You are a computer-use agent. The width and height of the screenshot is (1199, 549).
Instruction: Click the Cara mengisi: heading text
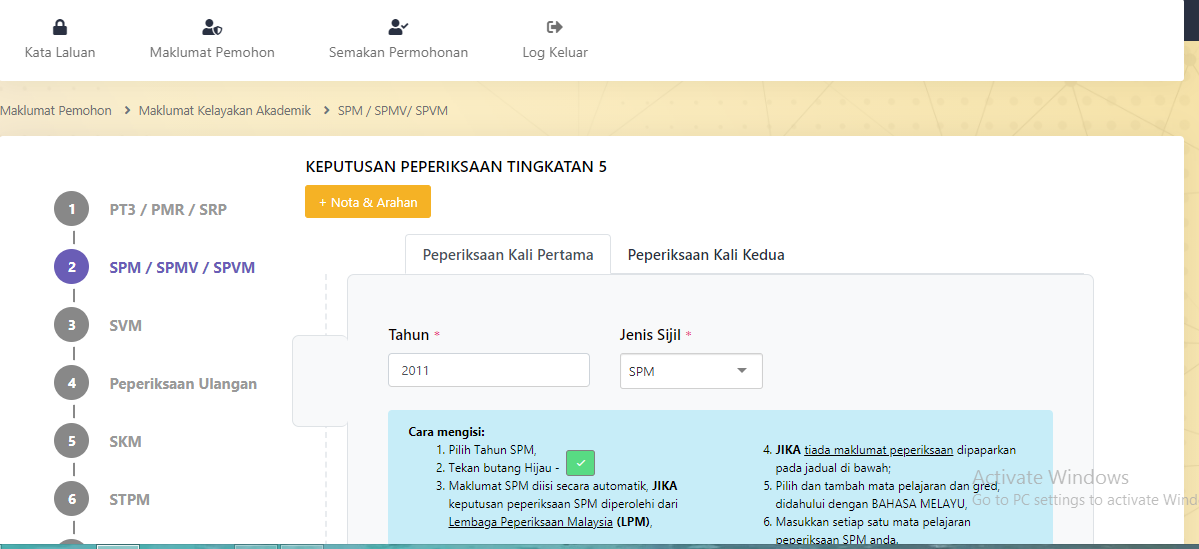point(447,432)
